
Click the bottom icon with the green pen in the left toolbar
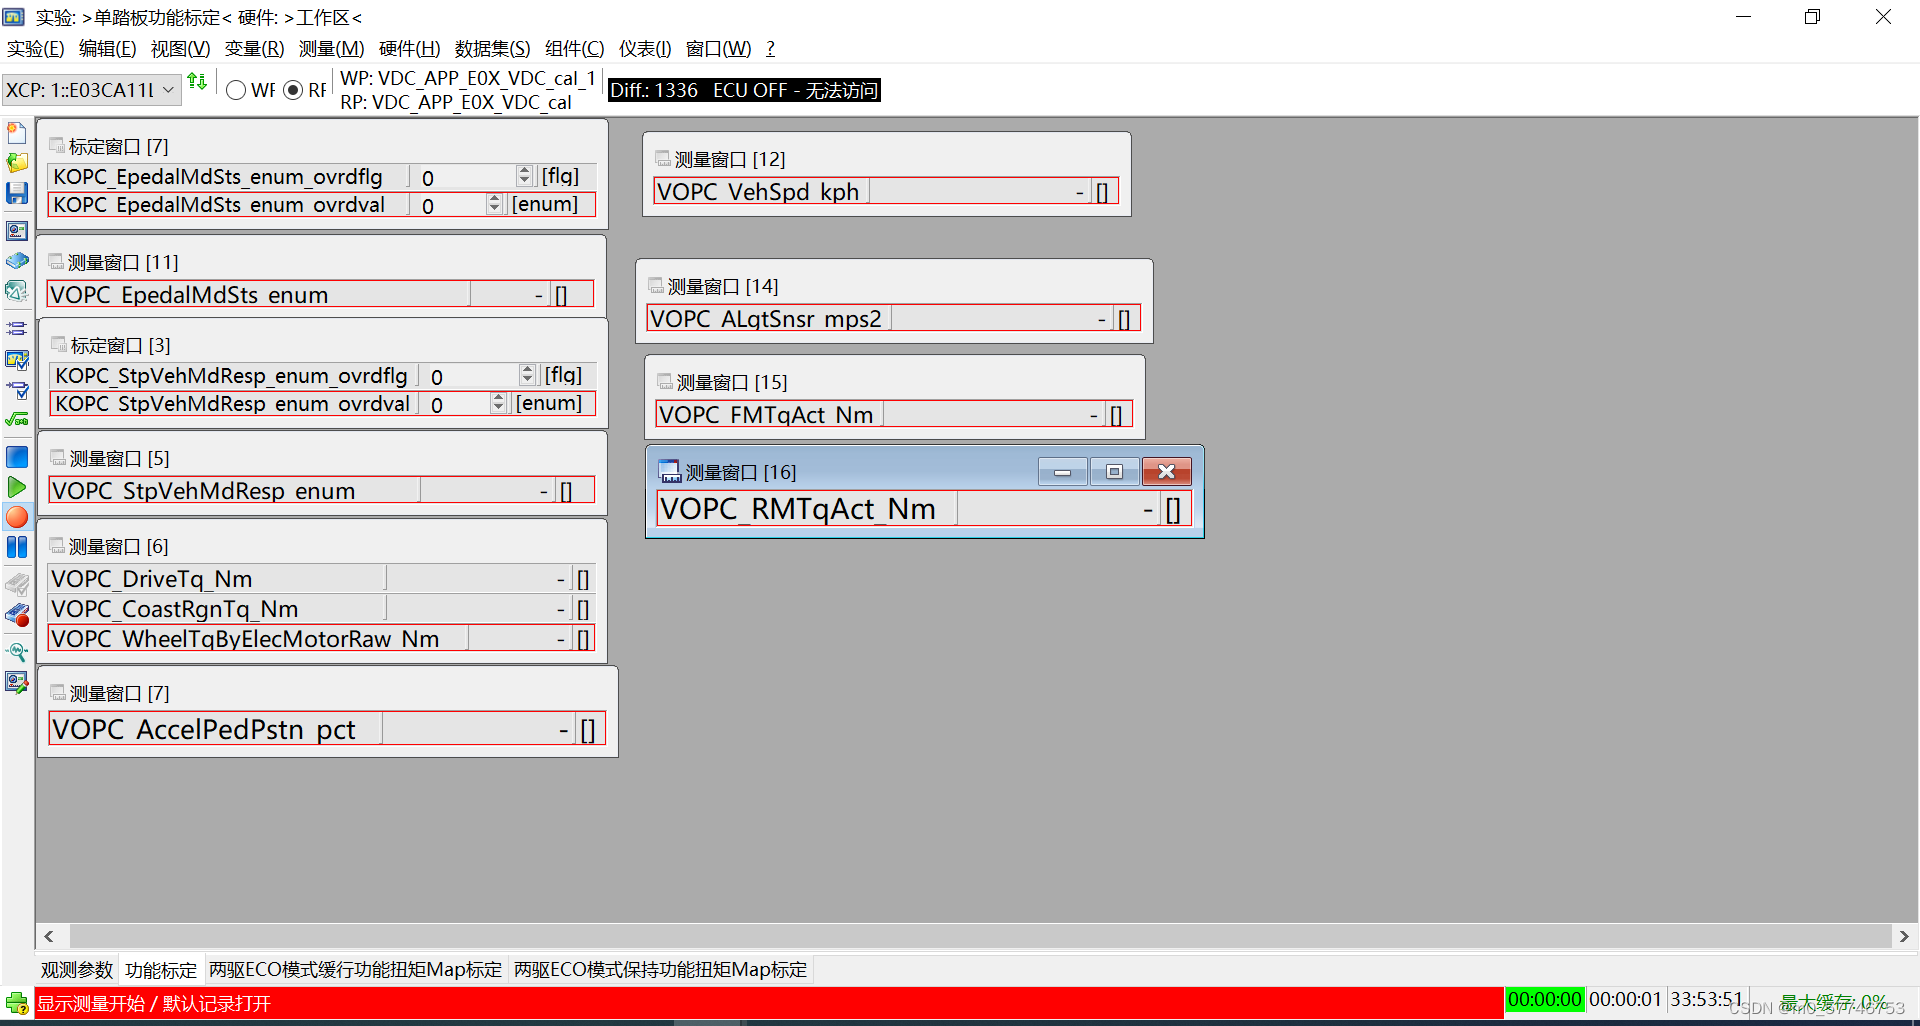pos(17,682)
